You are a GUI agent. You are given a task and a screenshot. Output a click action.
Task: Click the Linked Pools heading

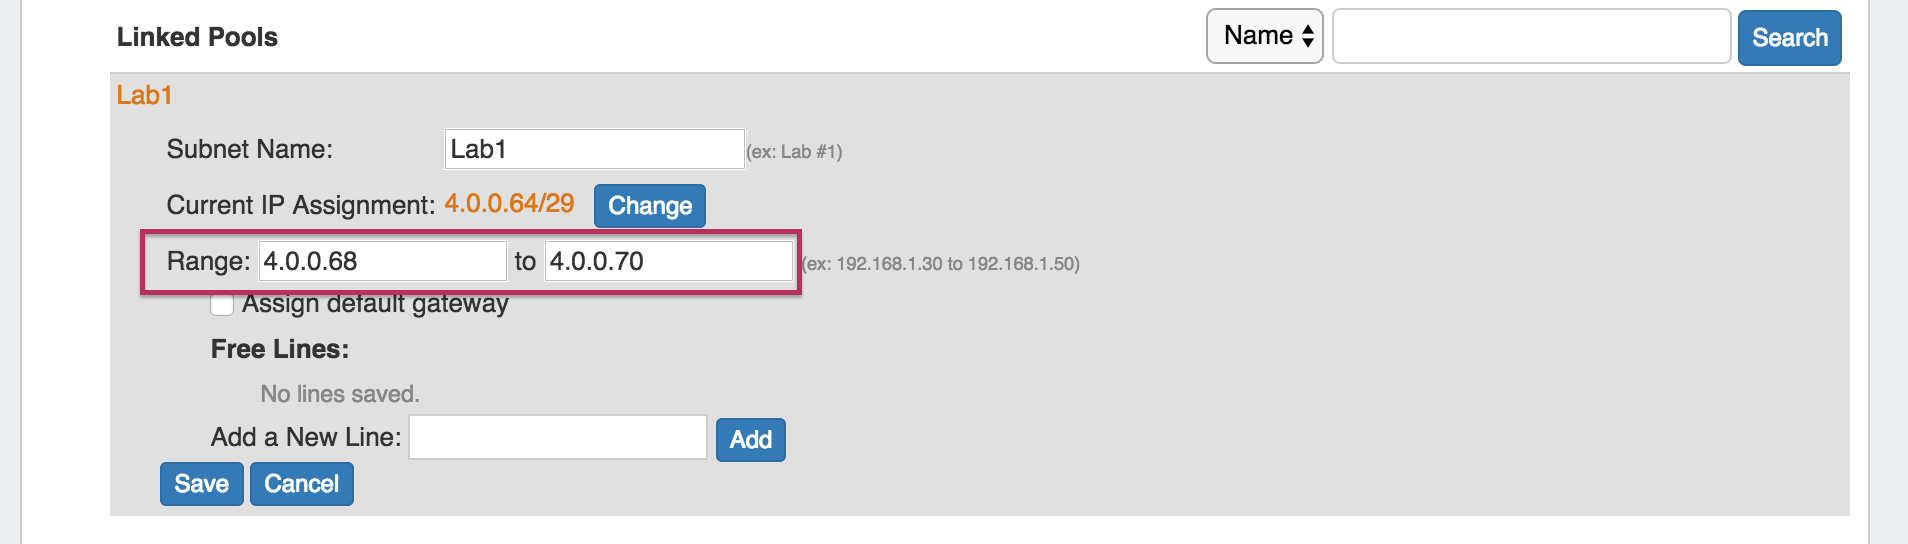pyautogui.click(x=197, y=37)
